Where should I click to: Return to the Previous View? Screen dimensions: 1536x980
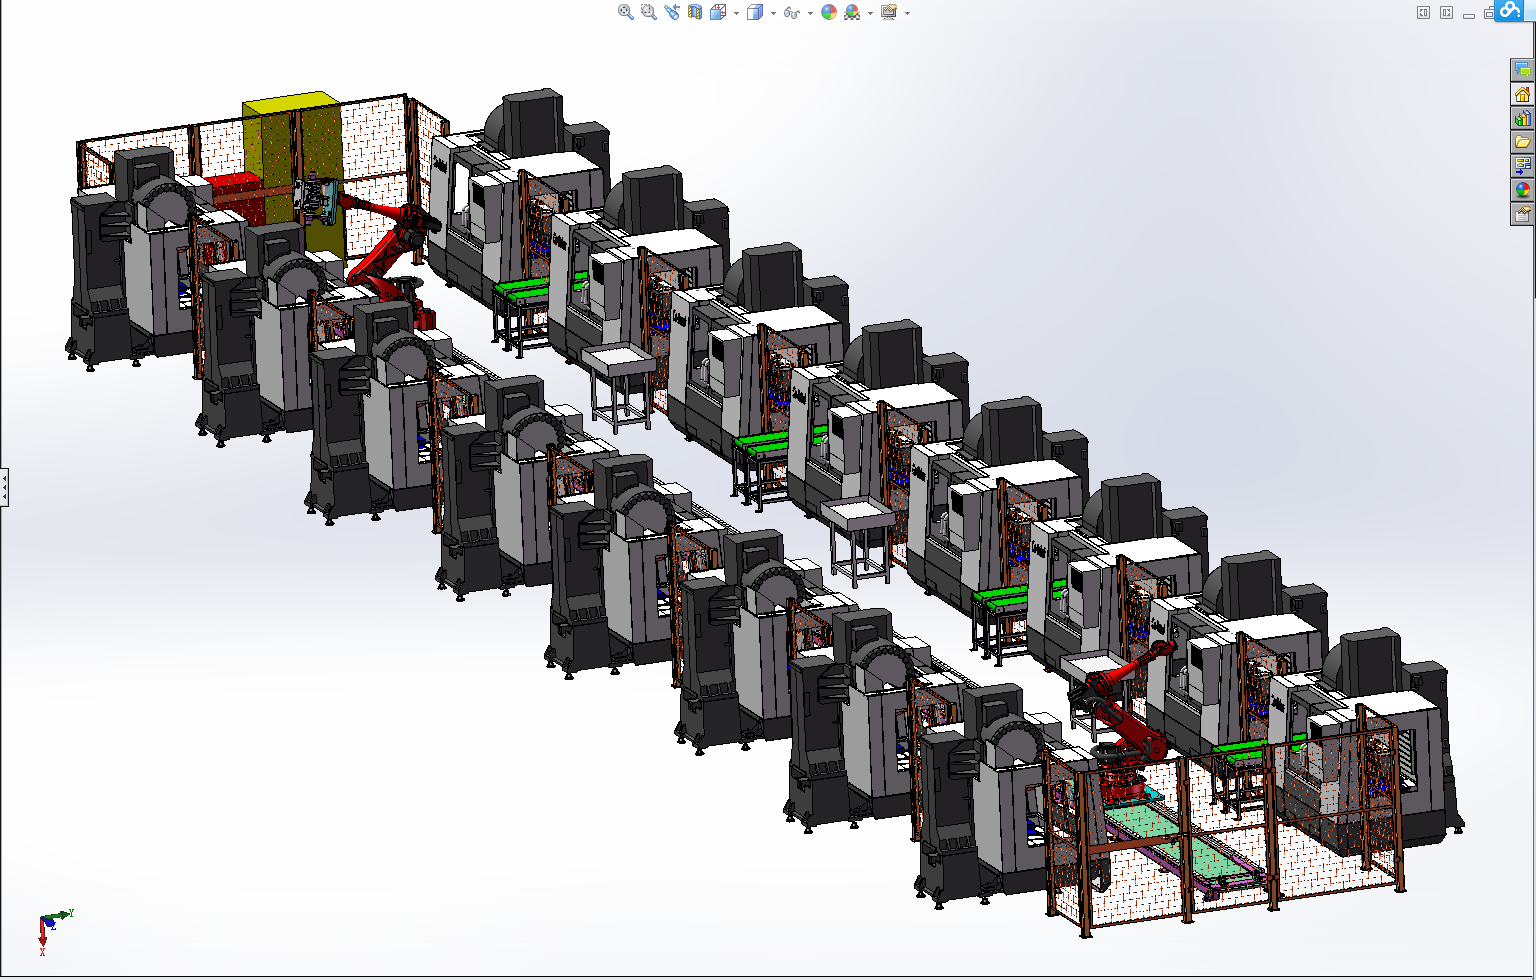[x=671, y=12]
